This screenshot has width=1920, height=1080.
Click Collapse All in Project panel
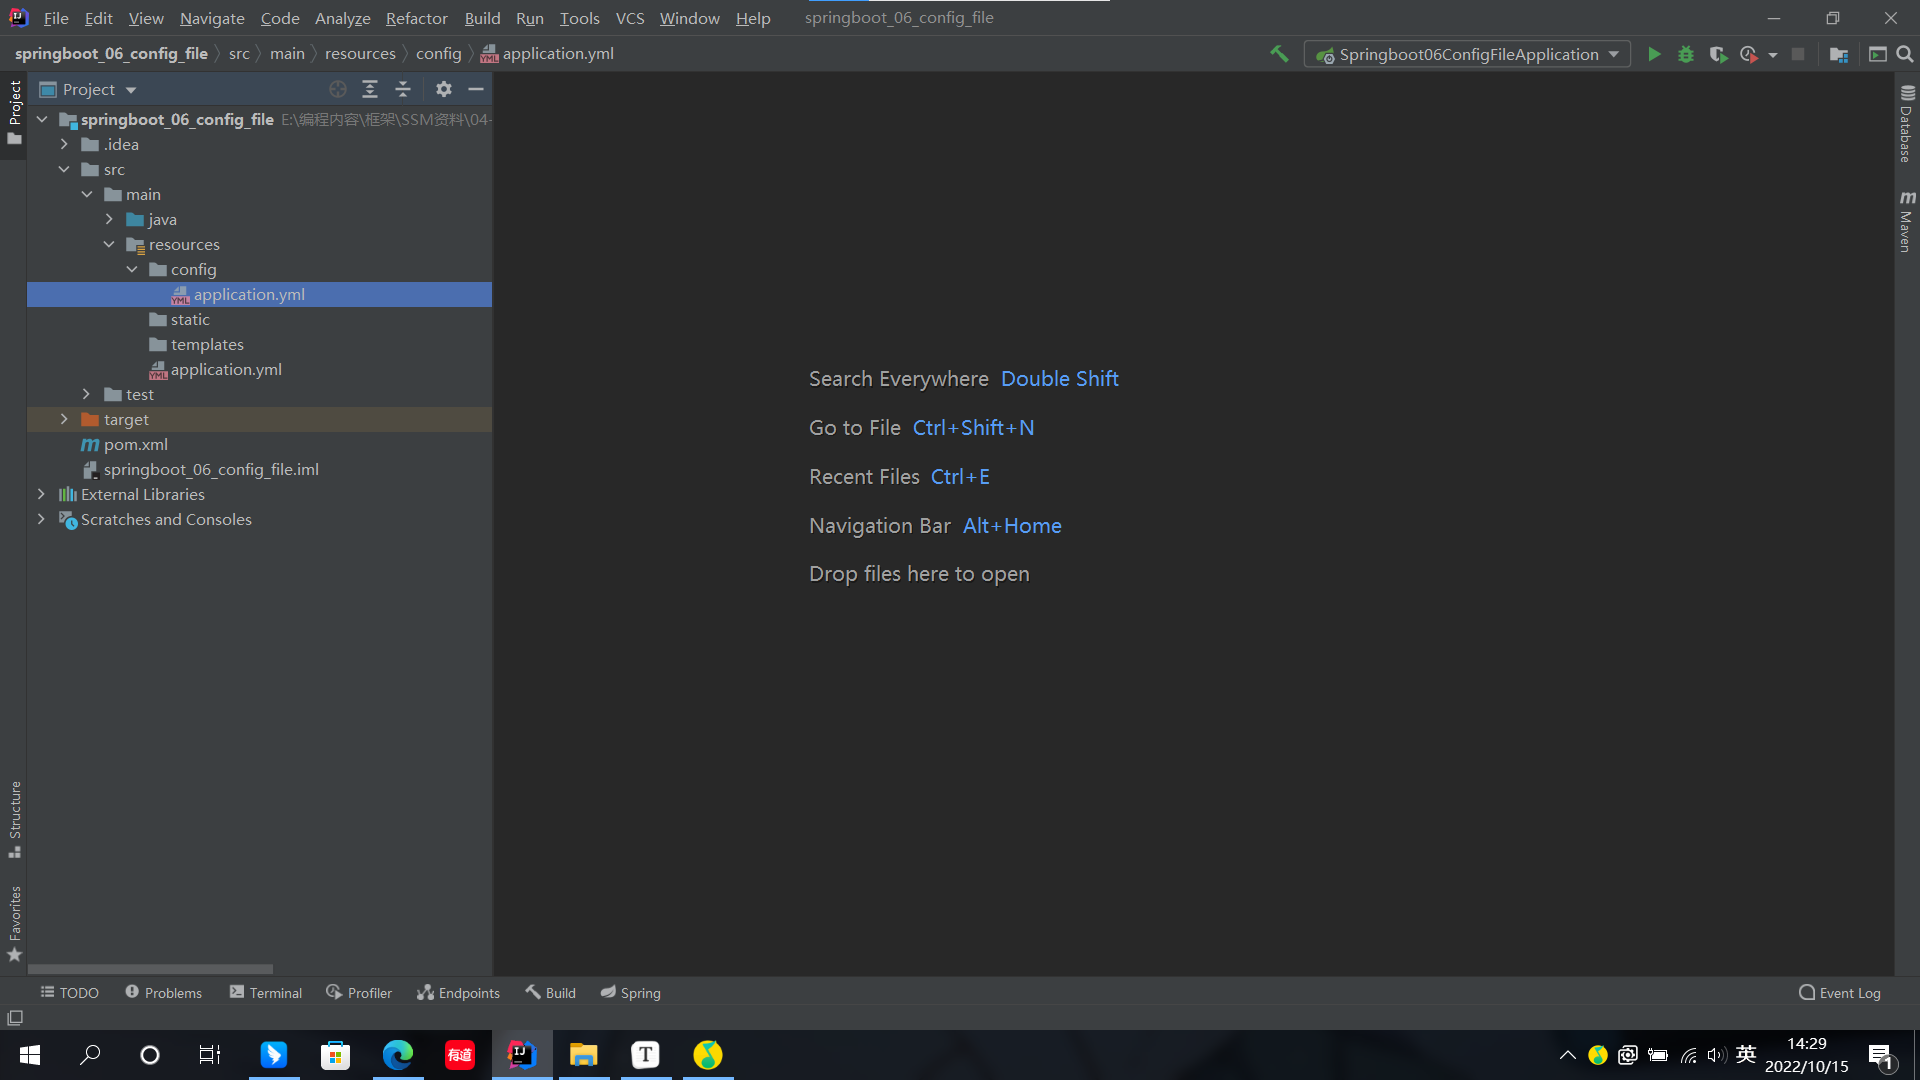(x=403, y=89)
